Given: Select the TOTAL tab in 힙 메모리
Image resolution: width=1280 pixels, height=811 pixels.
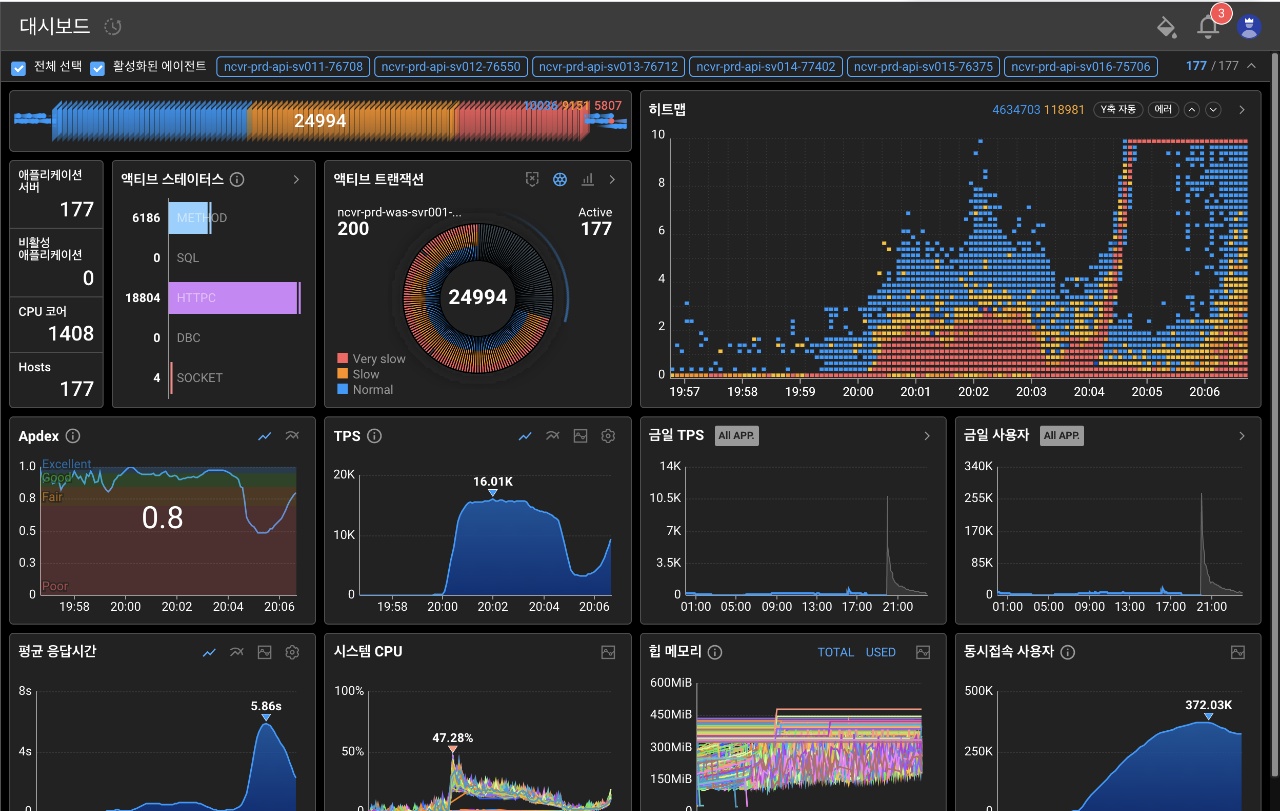Looking at the screenshot, I should [x=835, y=652].
